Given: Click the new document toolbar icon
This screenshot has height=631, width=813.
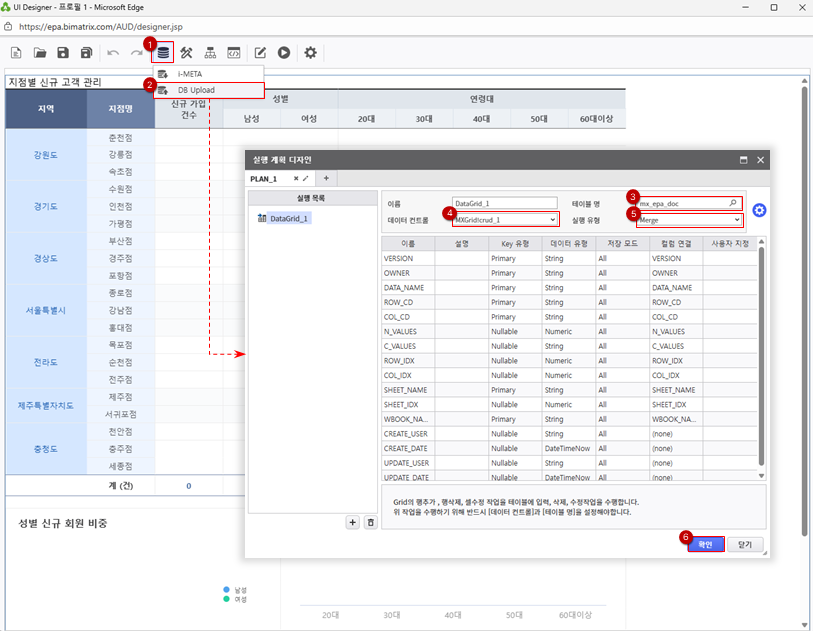Looking at the screenshot, I should point(16,52).
